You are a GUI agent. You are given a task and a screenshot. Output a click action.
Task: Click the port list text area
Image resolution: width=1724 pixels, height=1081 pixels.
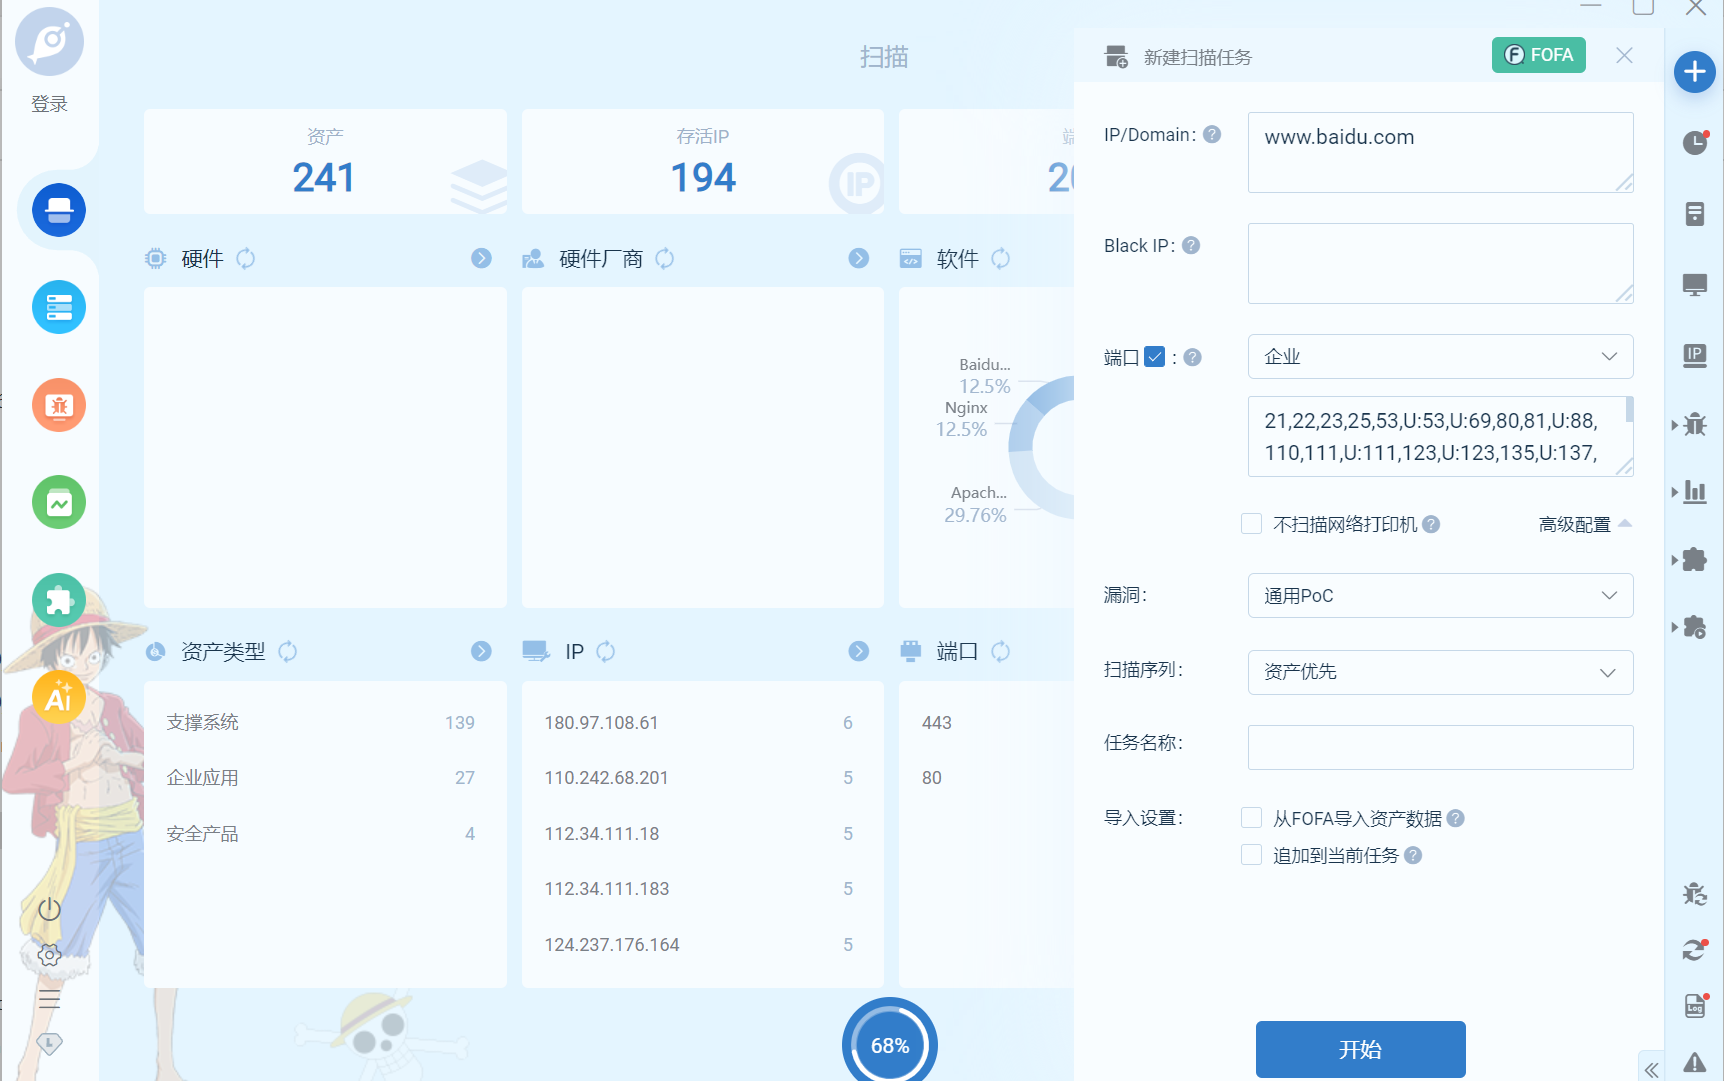pyautogui.click(x=1441, y=437)
